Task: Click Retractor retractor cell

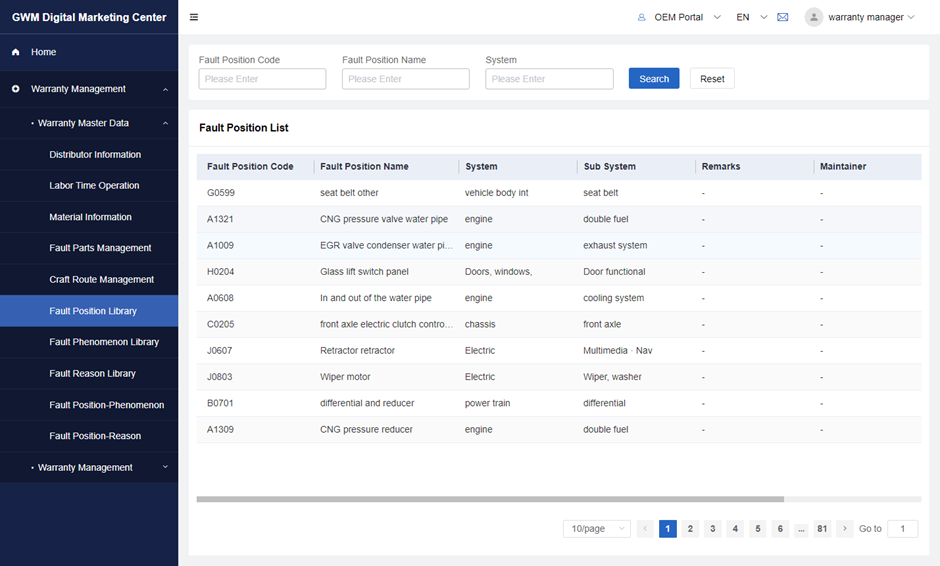Action: [x=357, y=351]
